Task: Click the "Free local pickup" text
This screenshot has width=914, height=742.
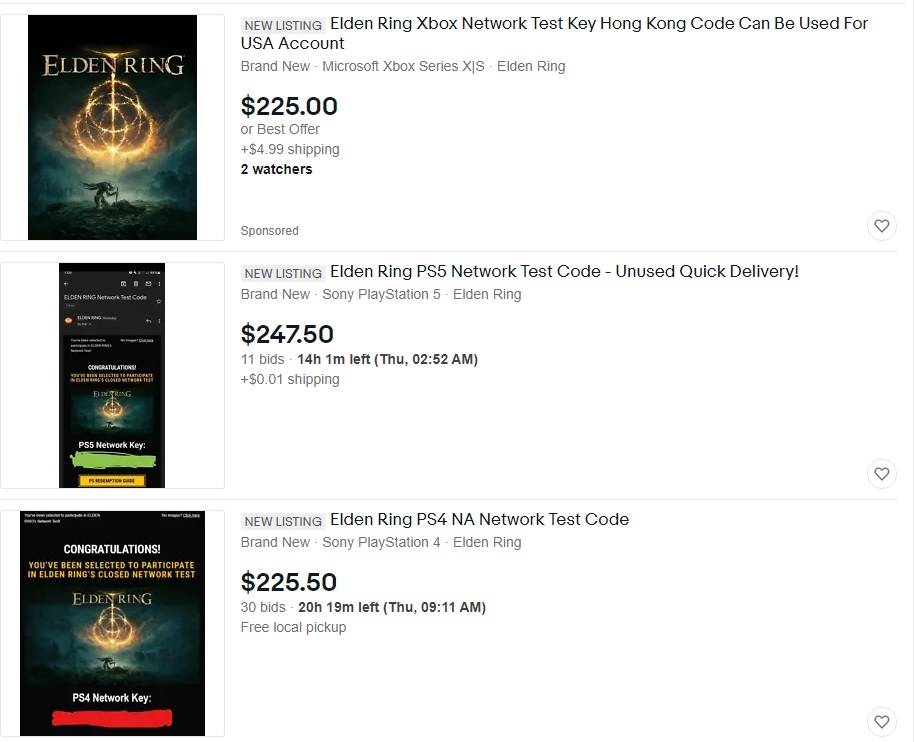Action: [293, 627]
